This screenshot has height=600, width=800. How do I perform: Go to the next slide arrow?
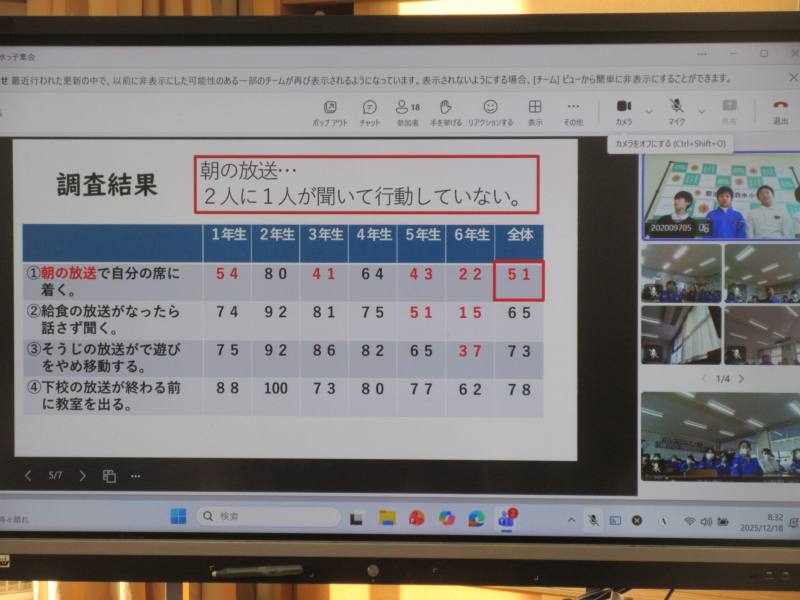[82, 476]
